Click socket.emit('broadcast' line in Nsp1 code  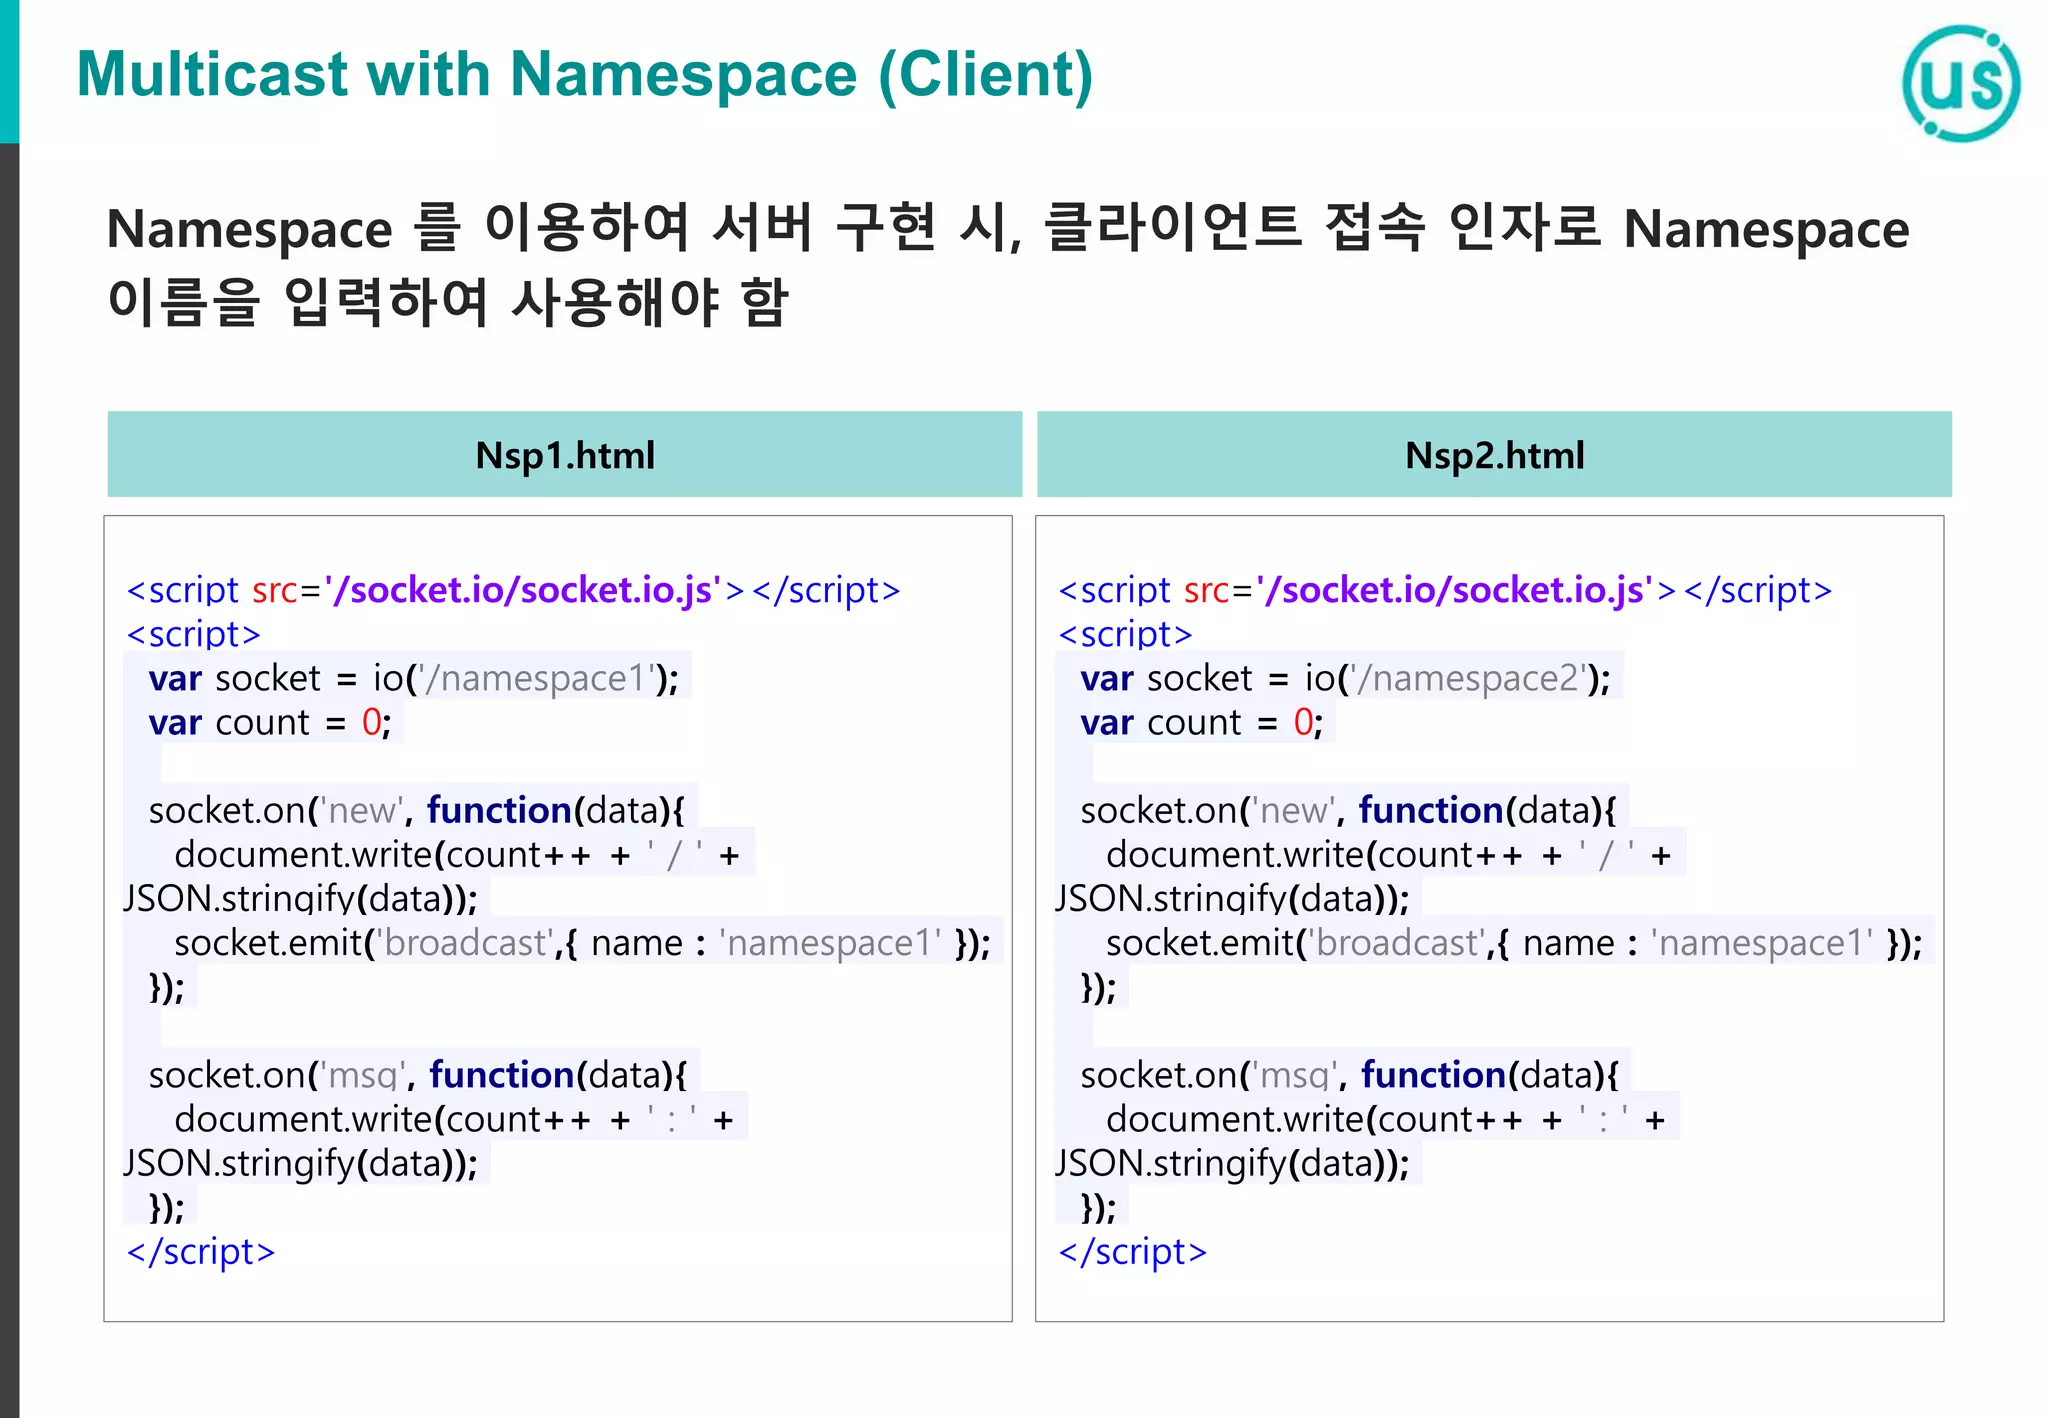pyautogui.click(x=582, y=943)
